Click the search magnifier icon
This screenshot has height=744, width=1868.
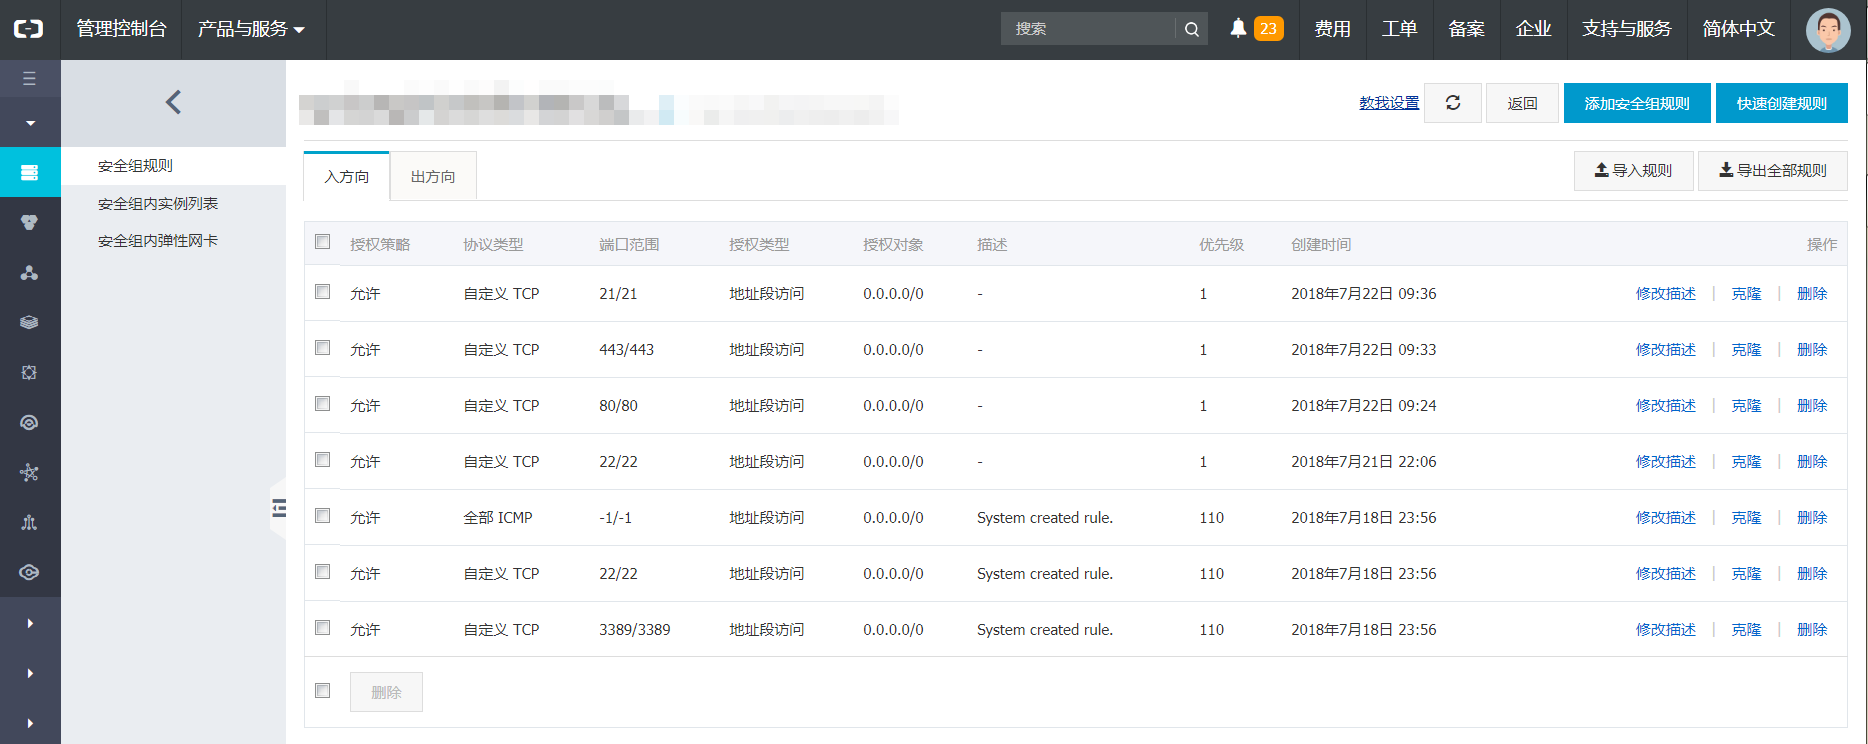point(1191,29)
